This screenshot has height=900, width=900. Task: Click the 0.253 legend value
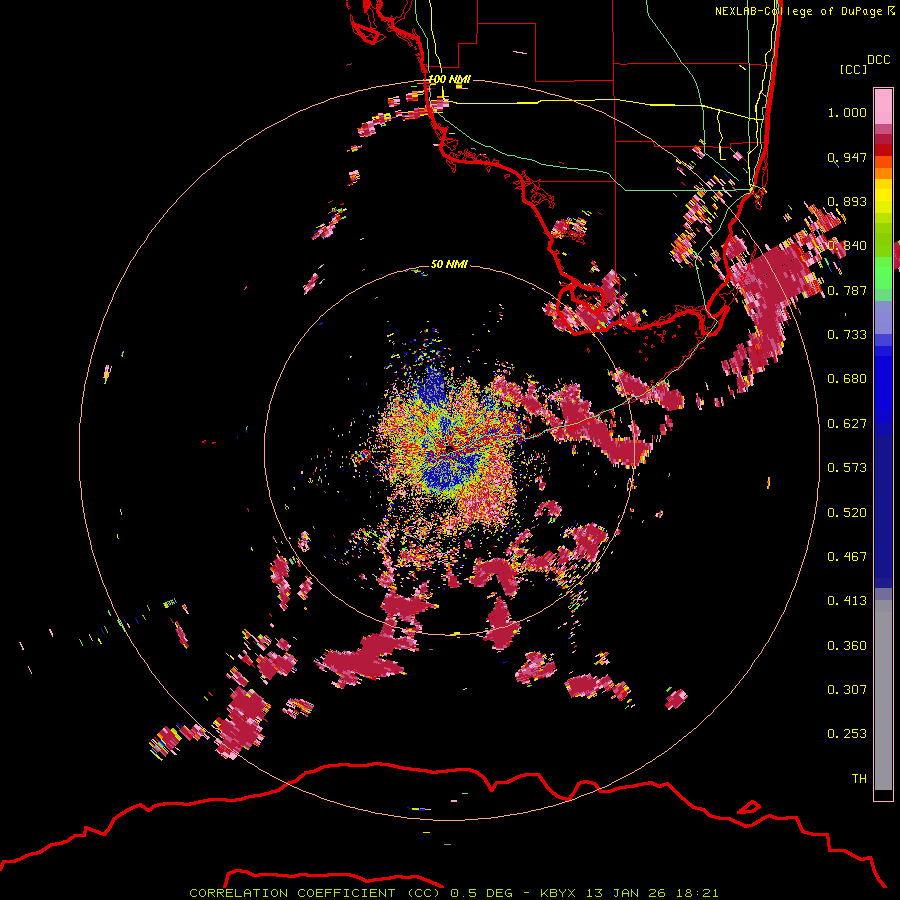click(847, 734)
